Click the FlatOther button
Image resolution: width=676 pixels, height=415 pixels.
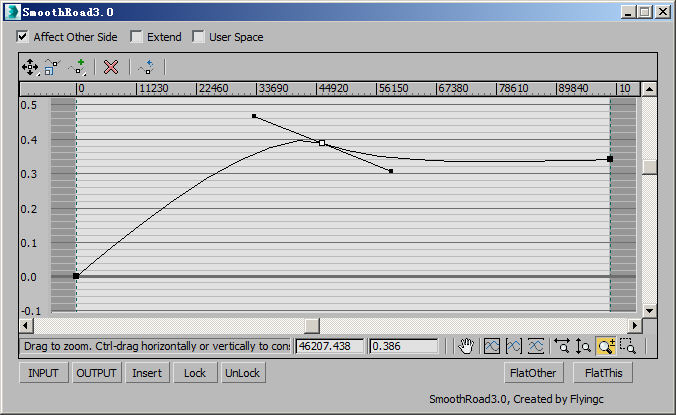tap(534, 373)
